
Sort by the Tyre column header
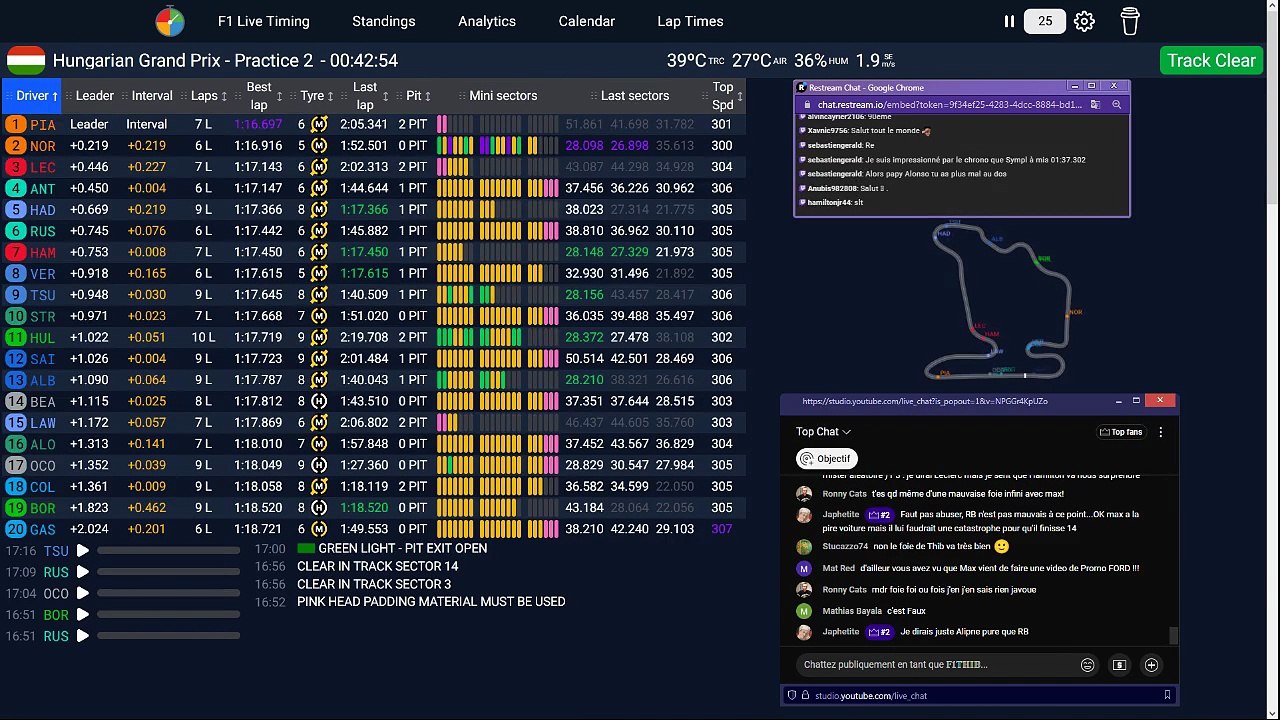[x=318, y=96]
